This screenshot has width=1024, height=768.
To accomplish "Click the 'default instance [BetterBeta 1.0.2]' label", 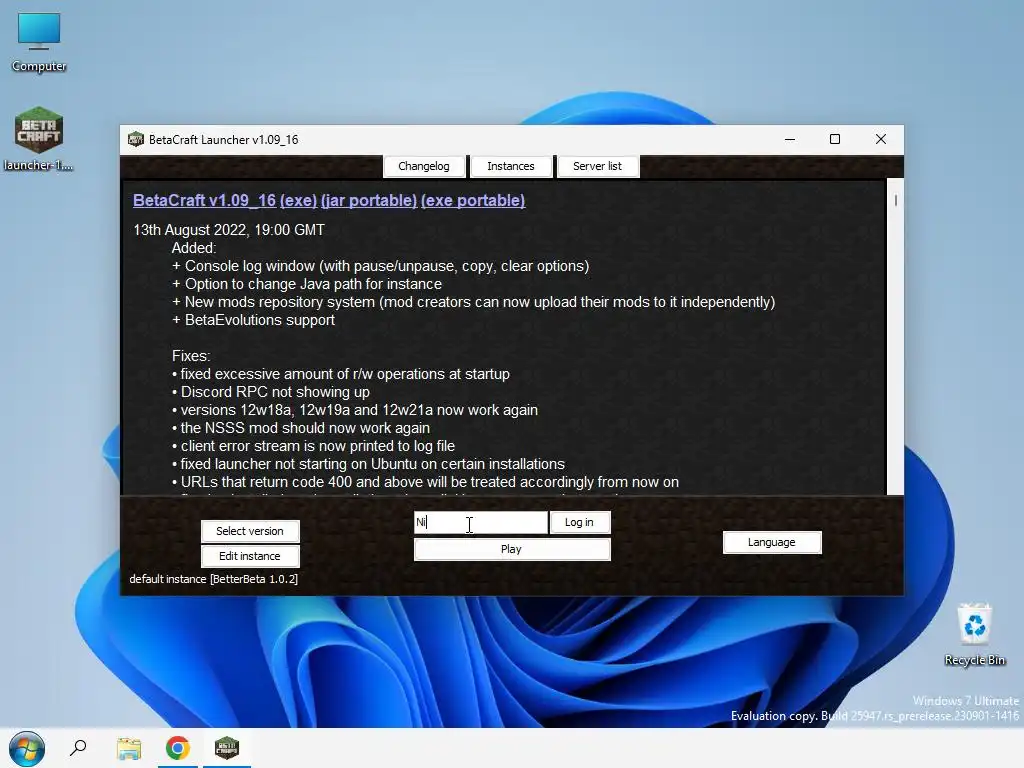I will pyautogui.click(x=214, y=579).
